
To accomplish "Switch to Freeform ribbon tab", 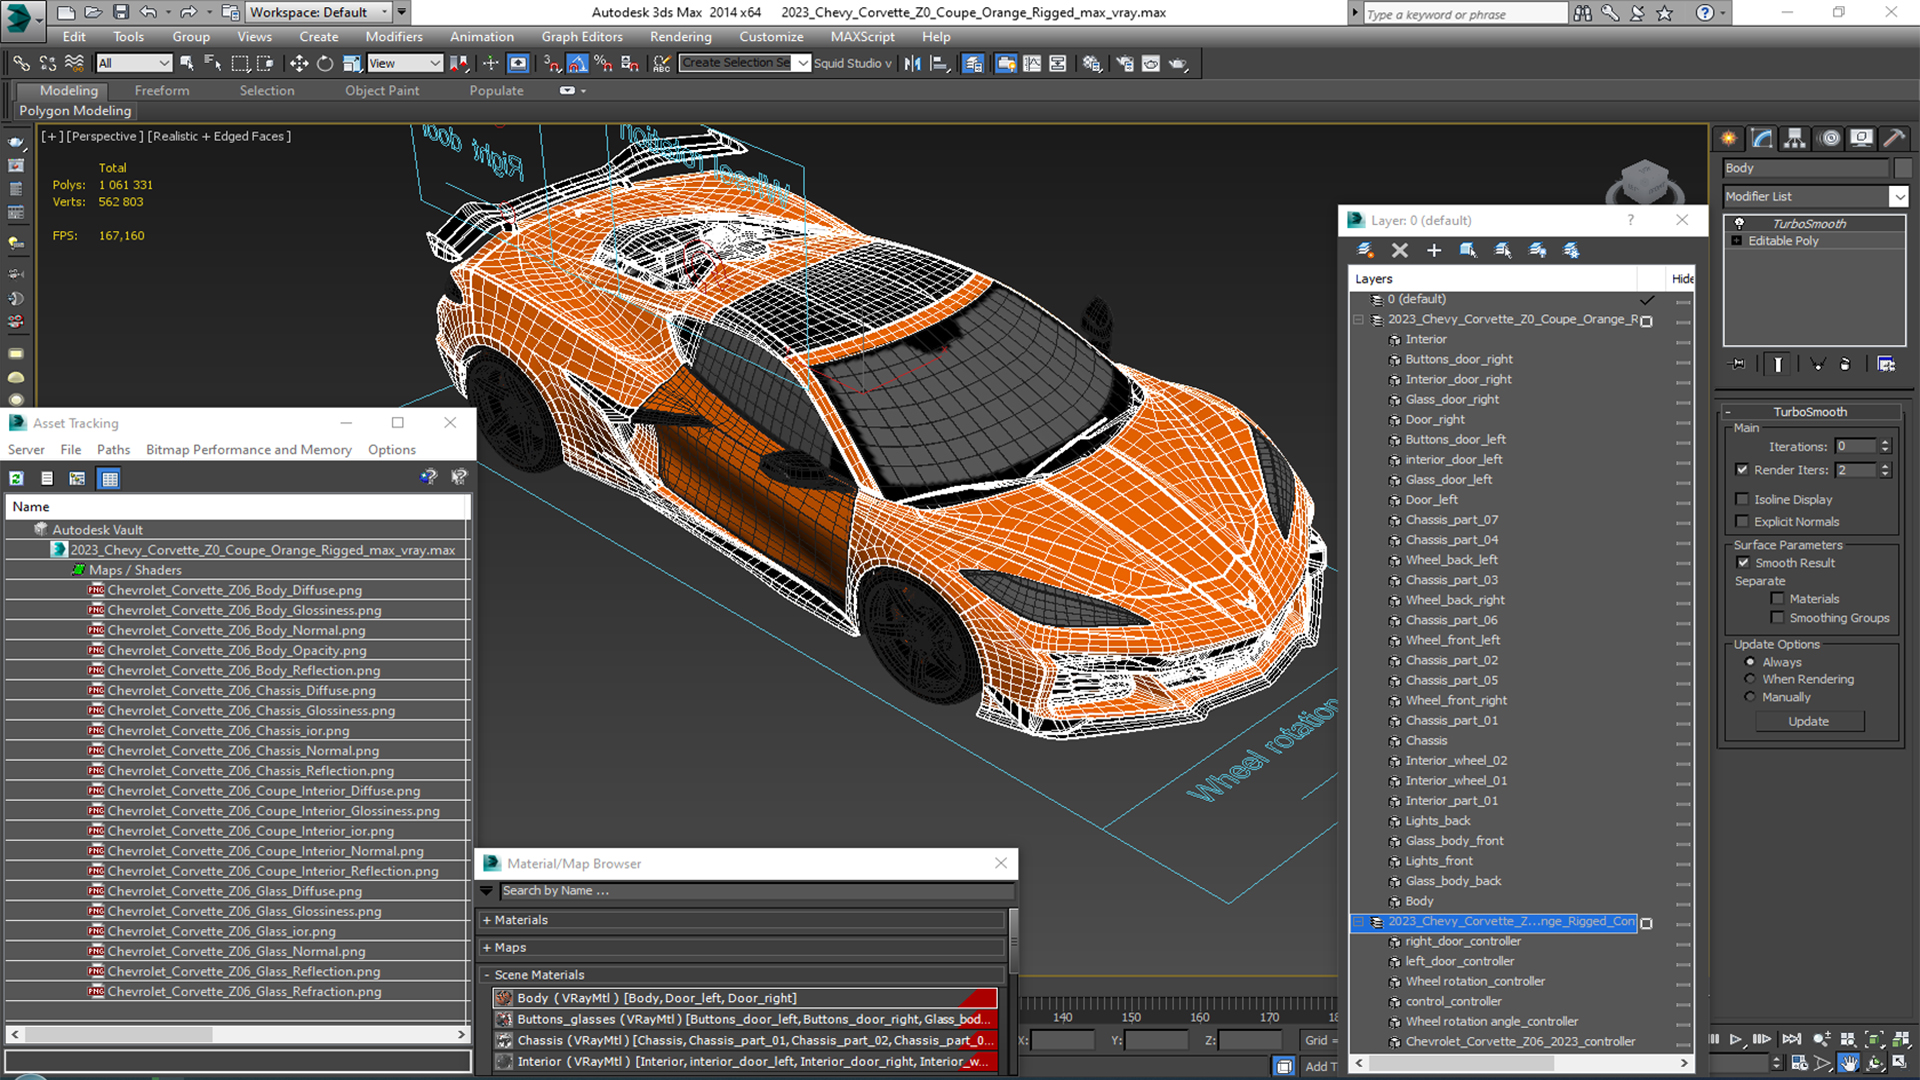I will coord(162,90).
